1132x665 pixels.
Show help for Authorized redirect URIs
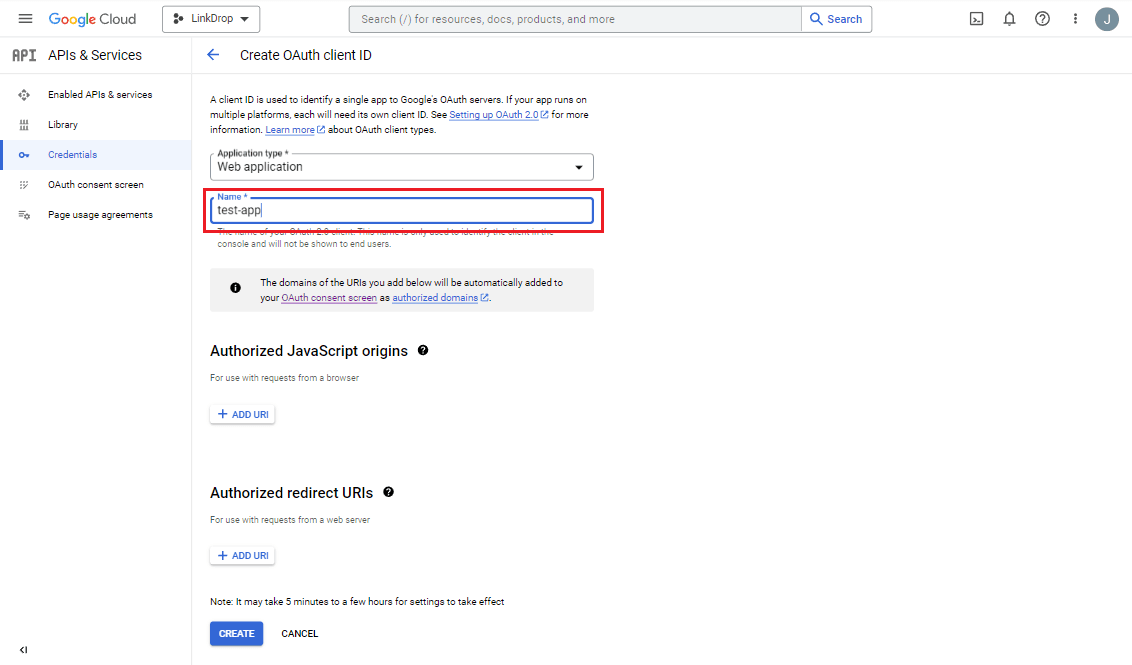pos(388,492)
